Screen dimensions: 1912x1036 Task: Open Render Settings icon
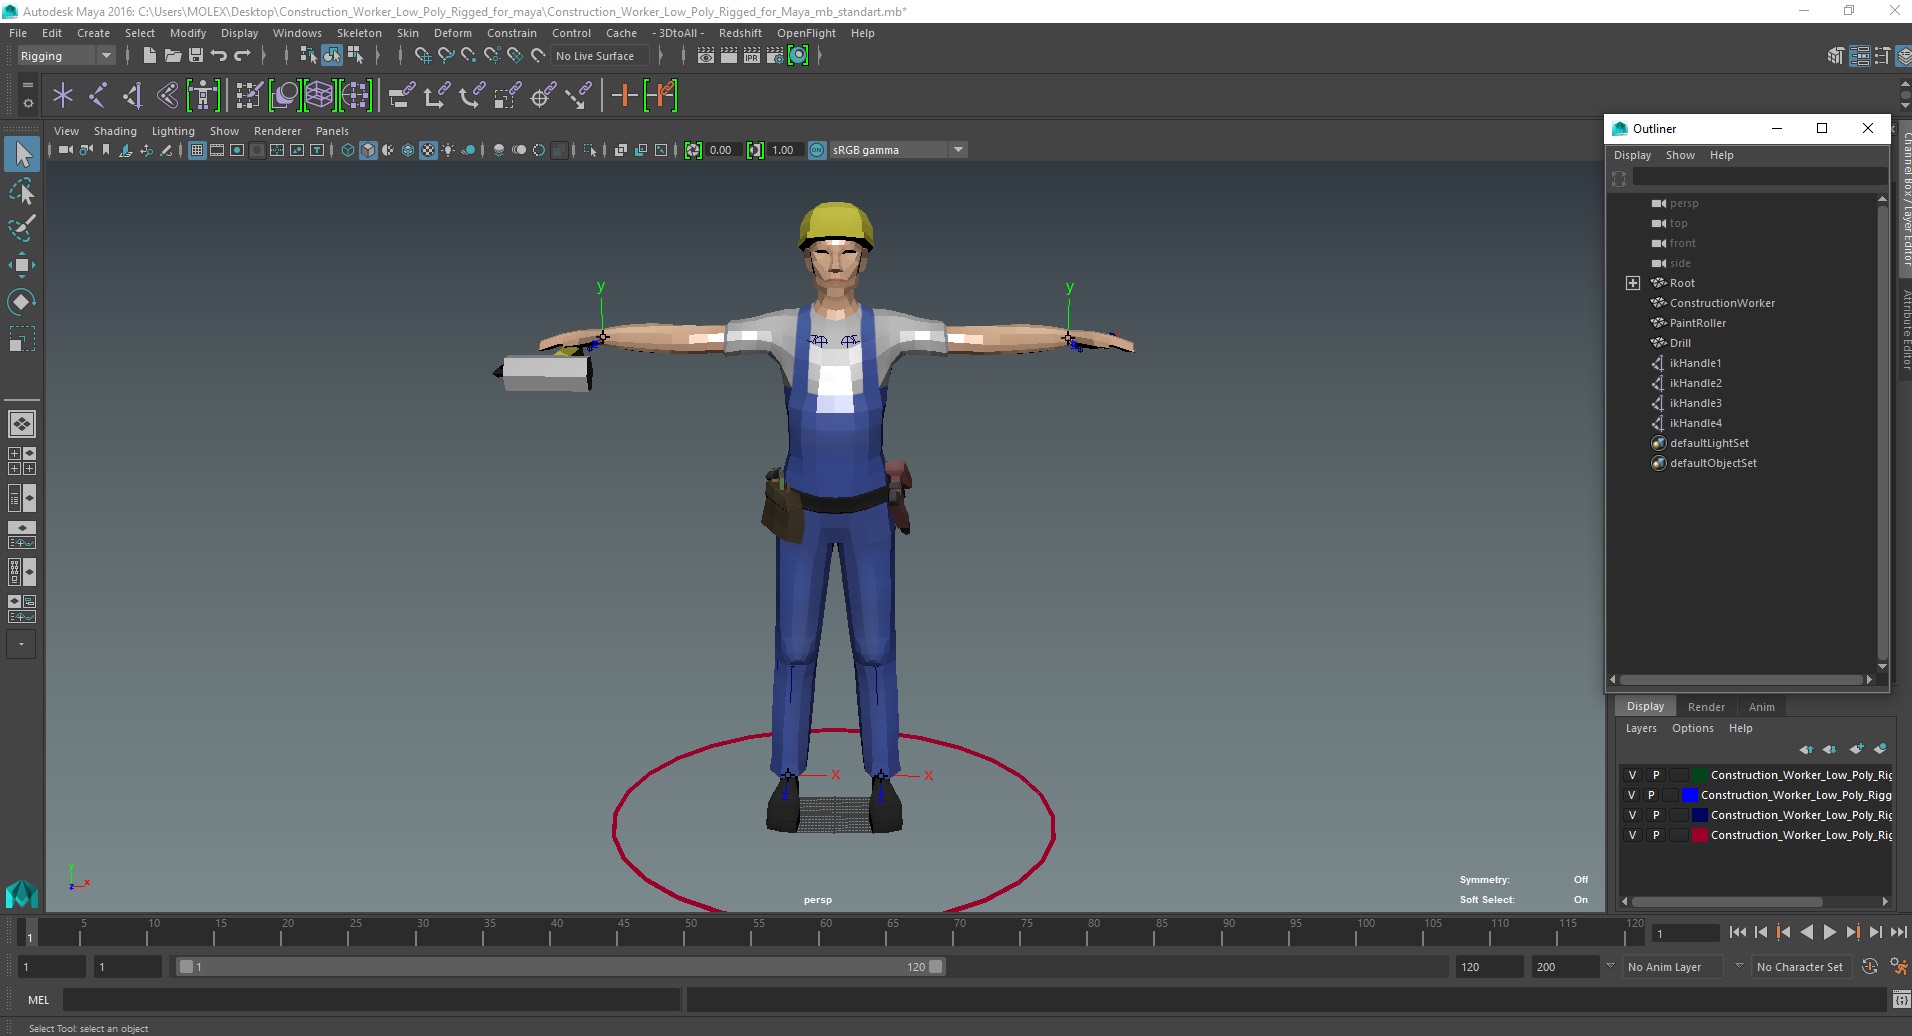pos(775,56)
